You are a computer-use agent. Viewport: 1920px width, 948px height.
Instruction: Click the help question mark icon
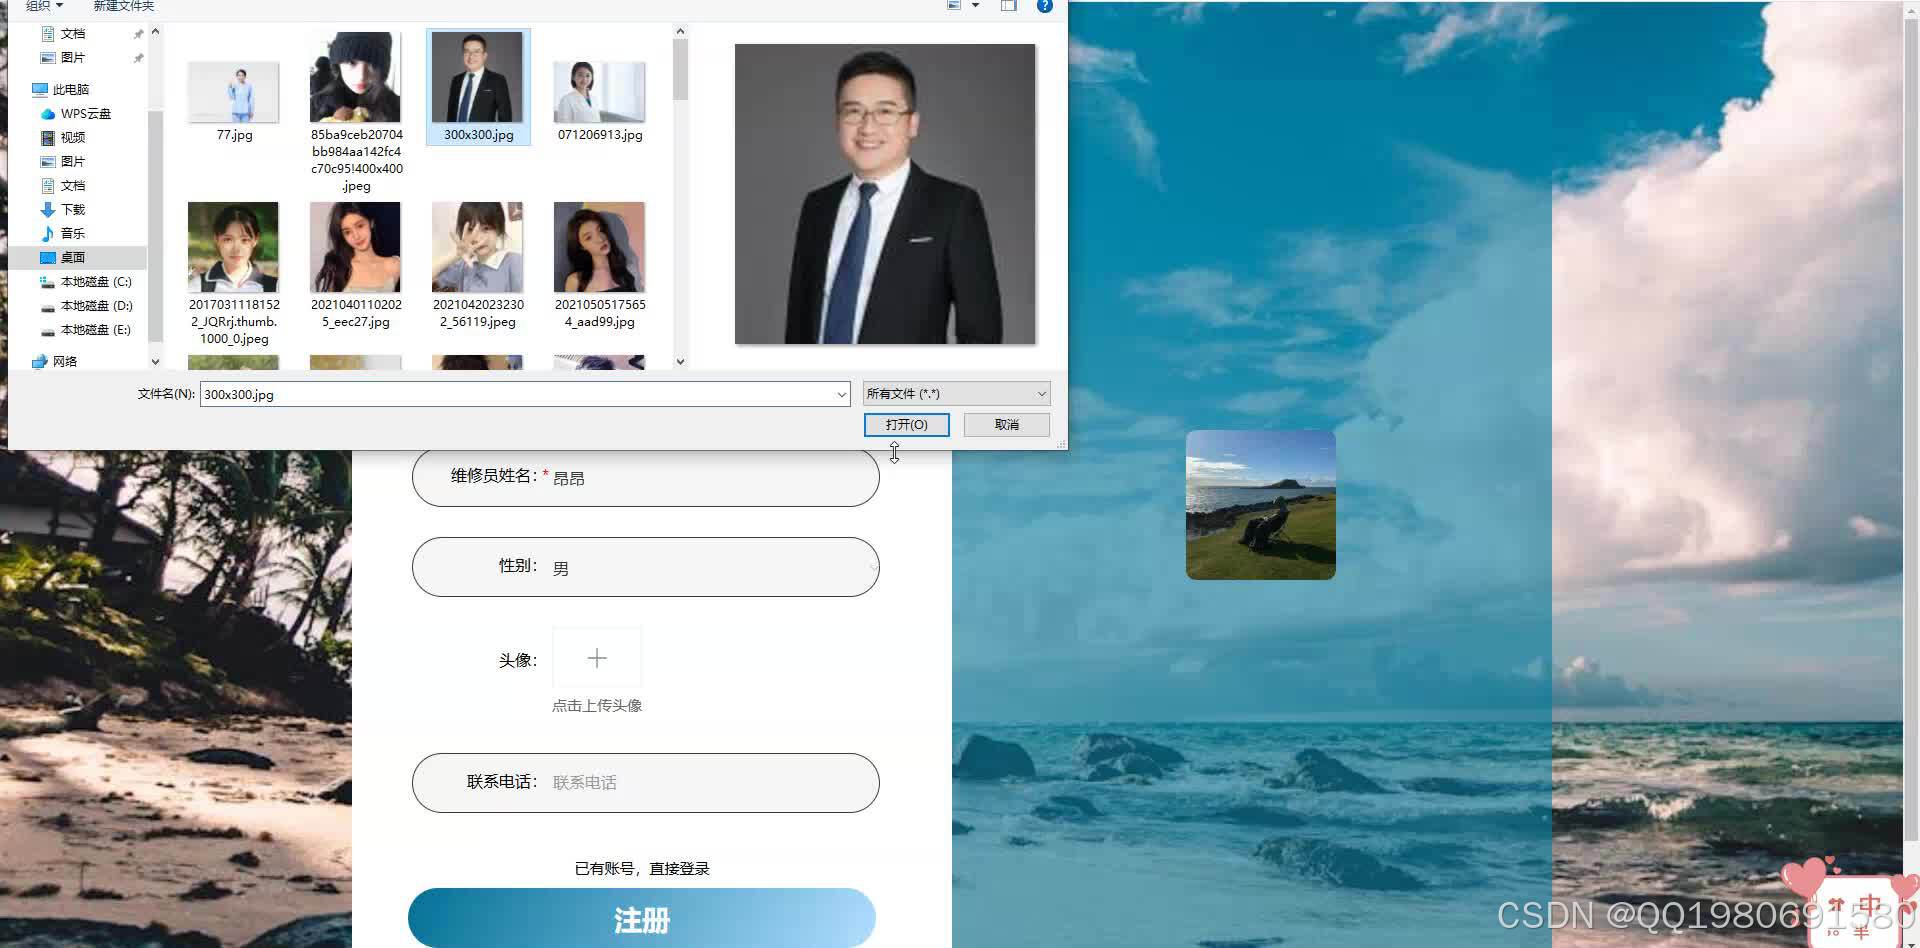click(1044, 6)
